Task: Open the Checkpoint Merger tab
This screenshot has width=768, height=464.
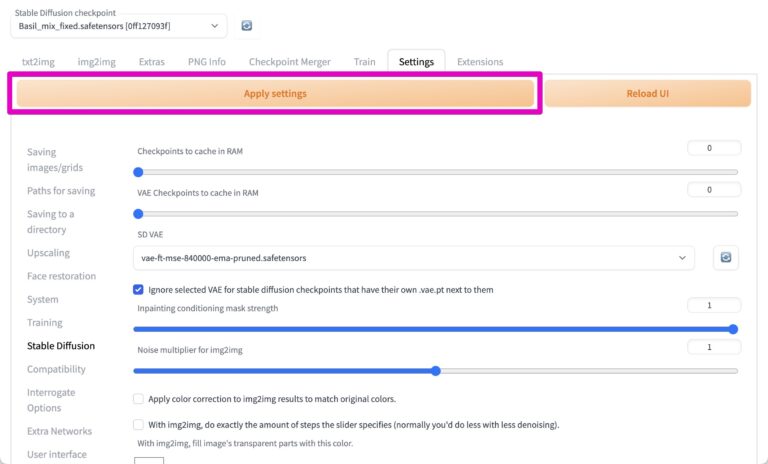Action: [289, 62]
